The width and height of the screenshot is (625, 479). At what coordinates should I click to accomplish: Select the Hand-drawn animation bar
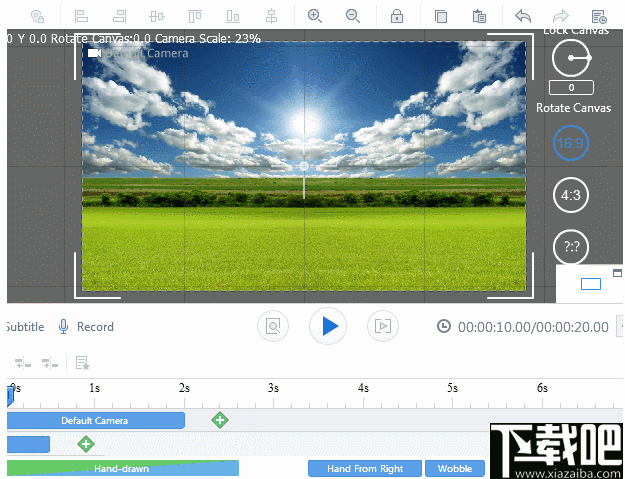tap(123, 468)
